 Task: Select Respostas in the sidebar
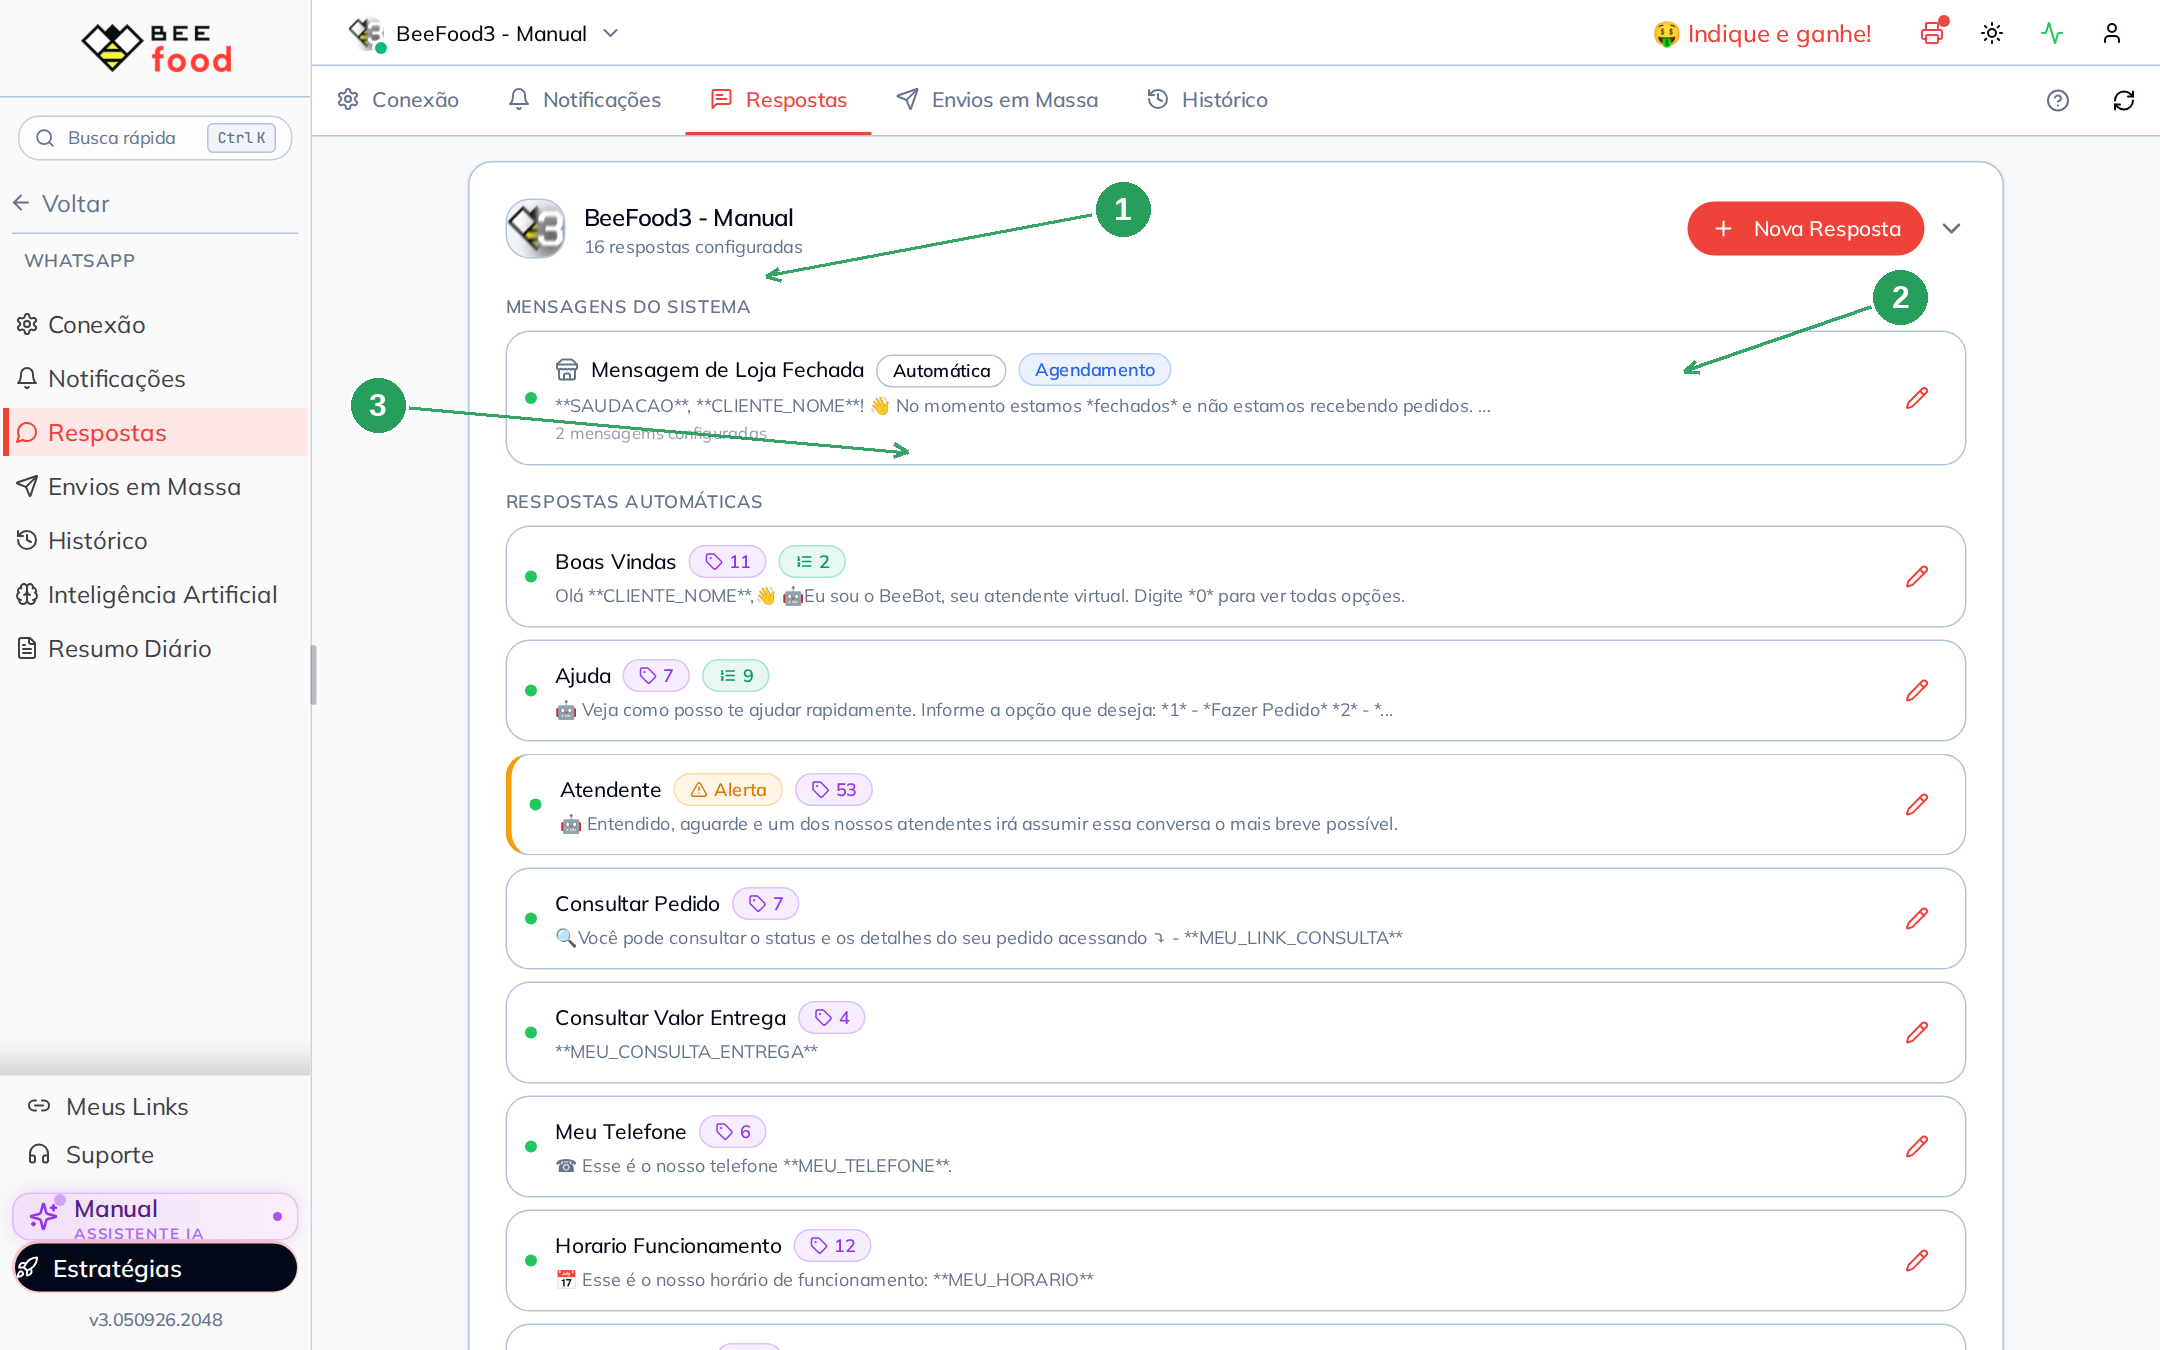156,433
